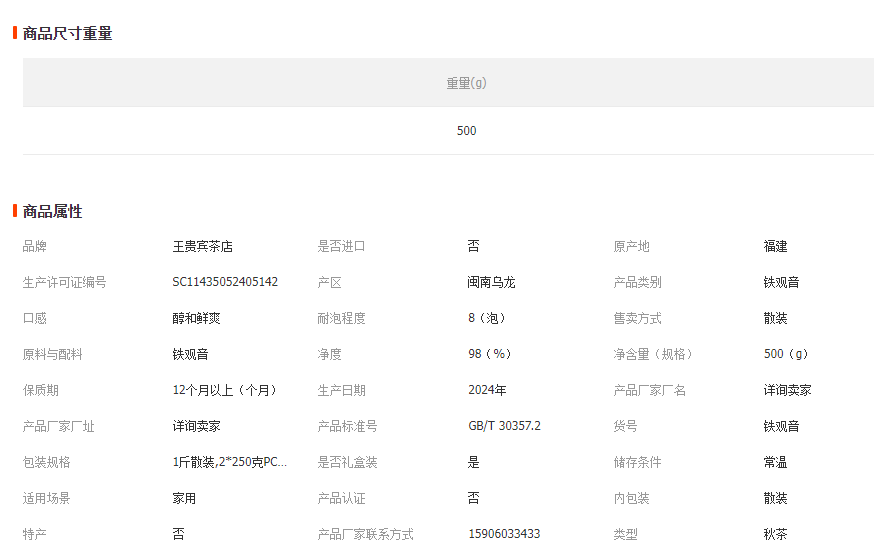
Task: Click storage condition value 常温
Action: 775,462
